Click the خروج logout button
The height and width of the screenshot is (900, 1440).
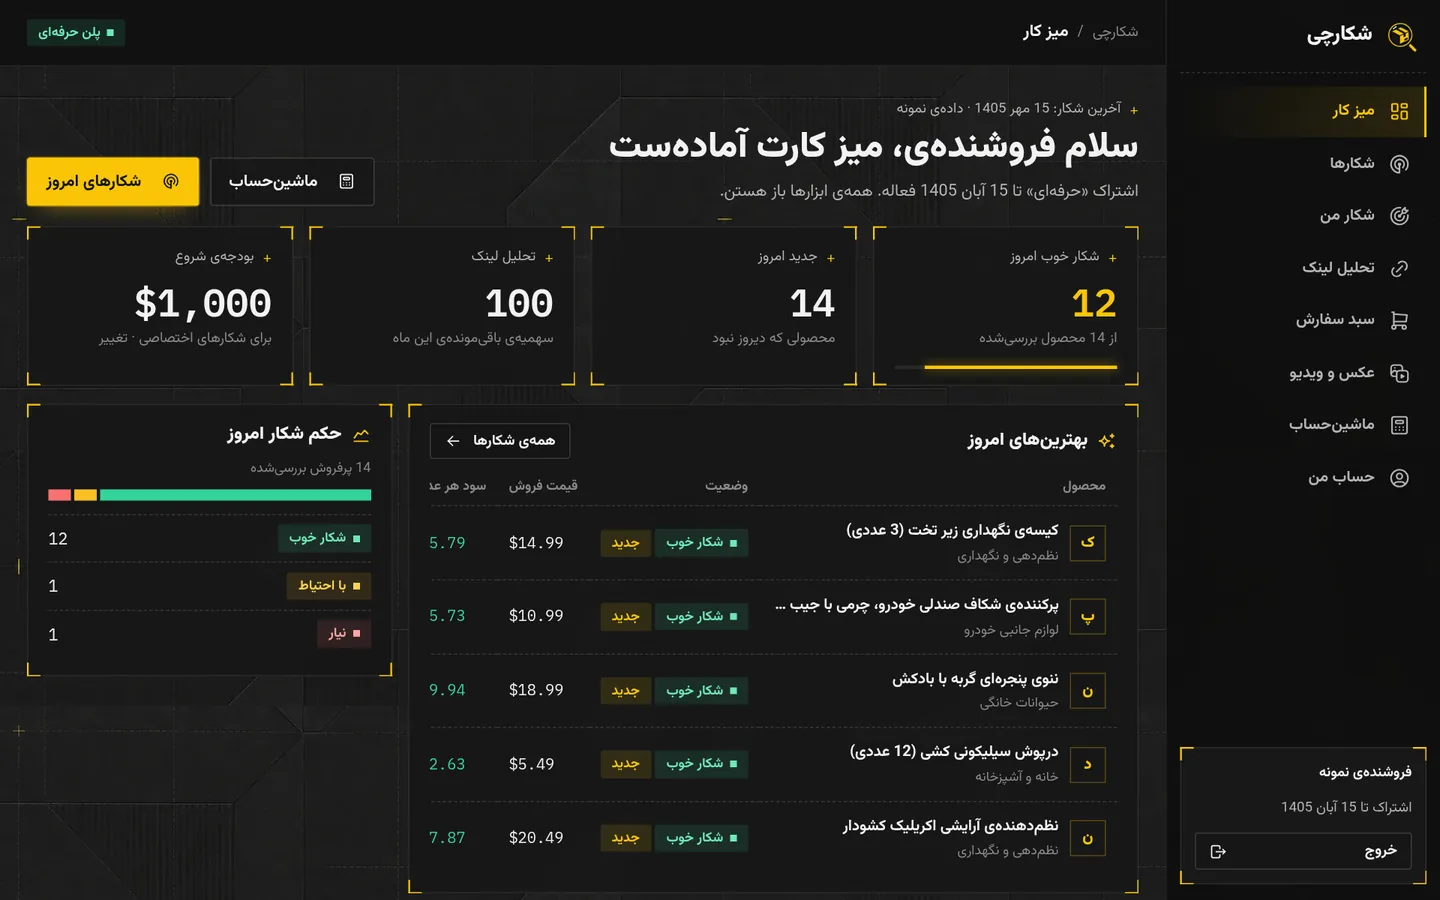tap(1303, 851)
